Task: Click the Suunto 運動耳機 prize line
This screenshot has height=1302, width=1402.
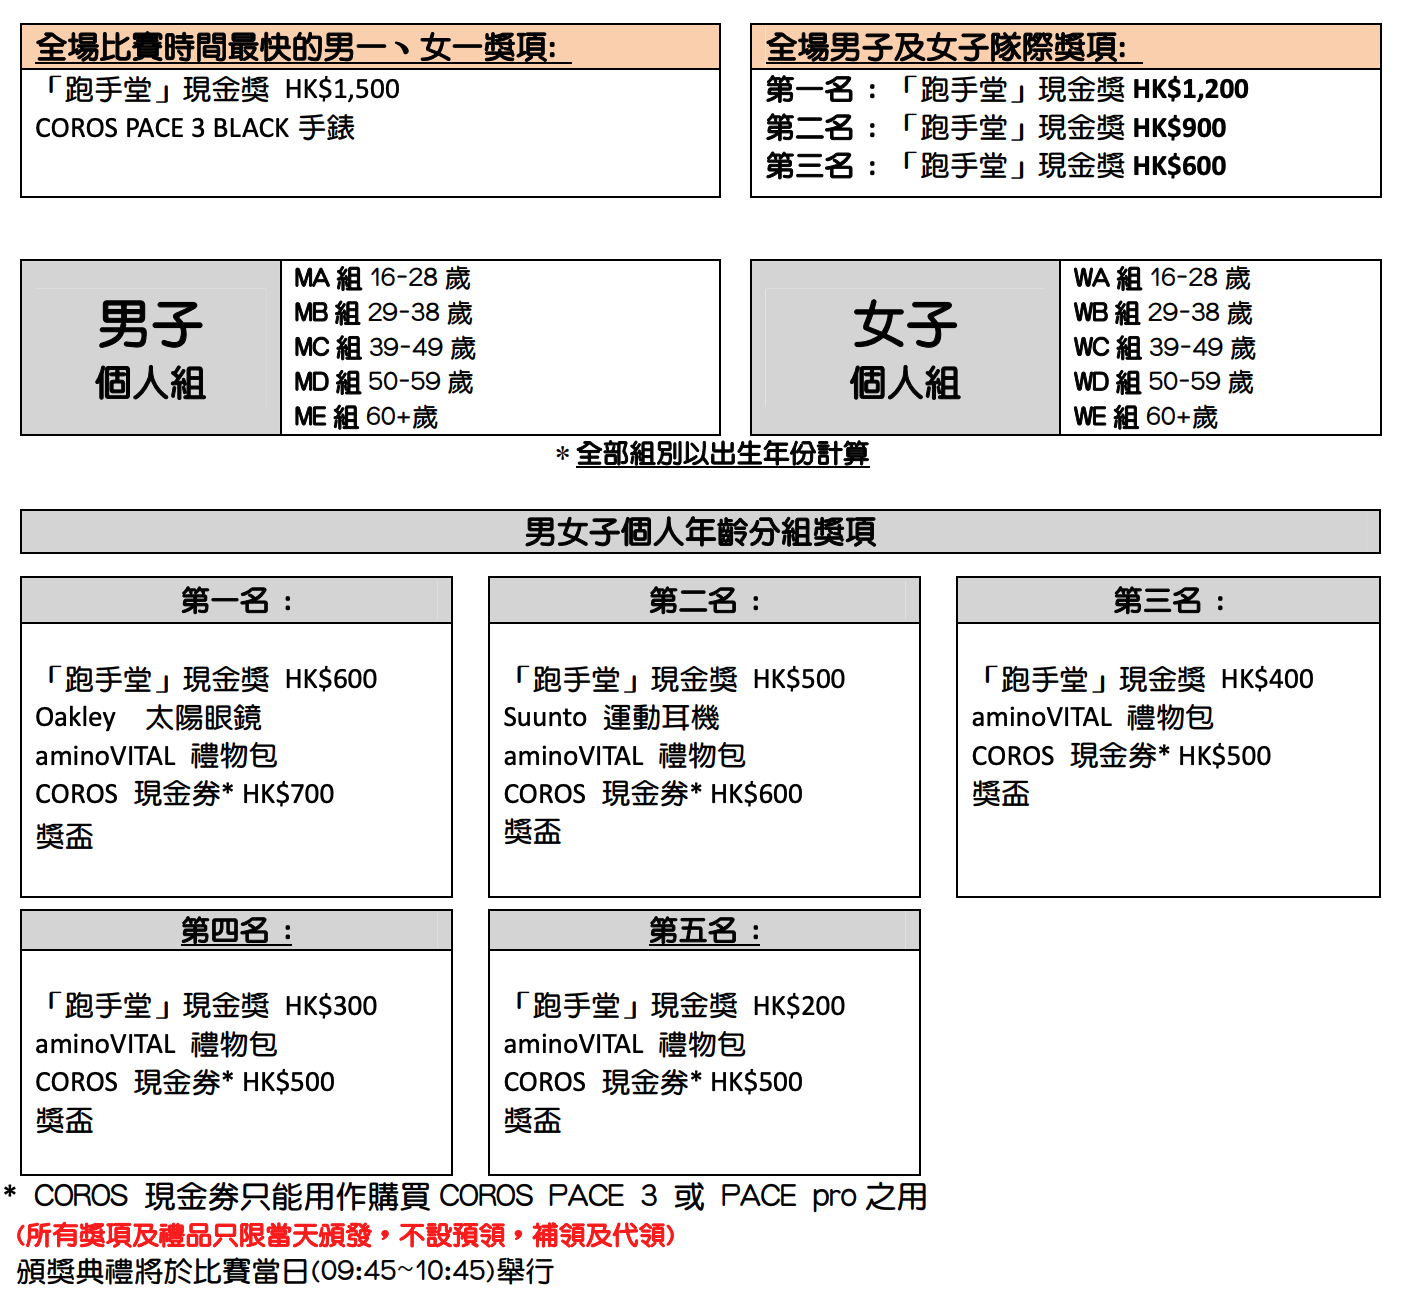Action: coord(612,718)
